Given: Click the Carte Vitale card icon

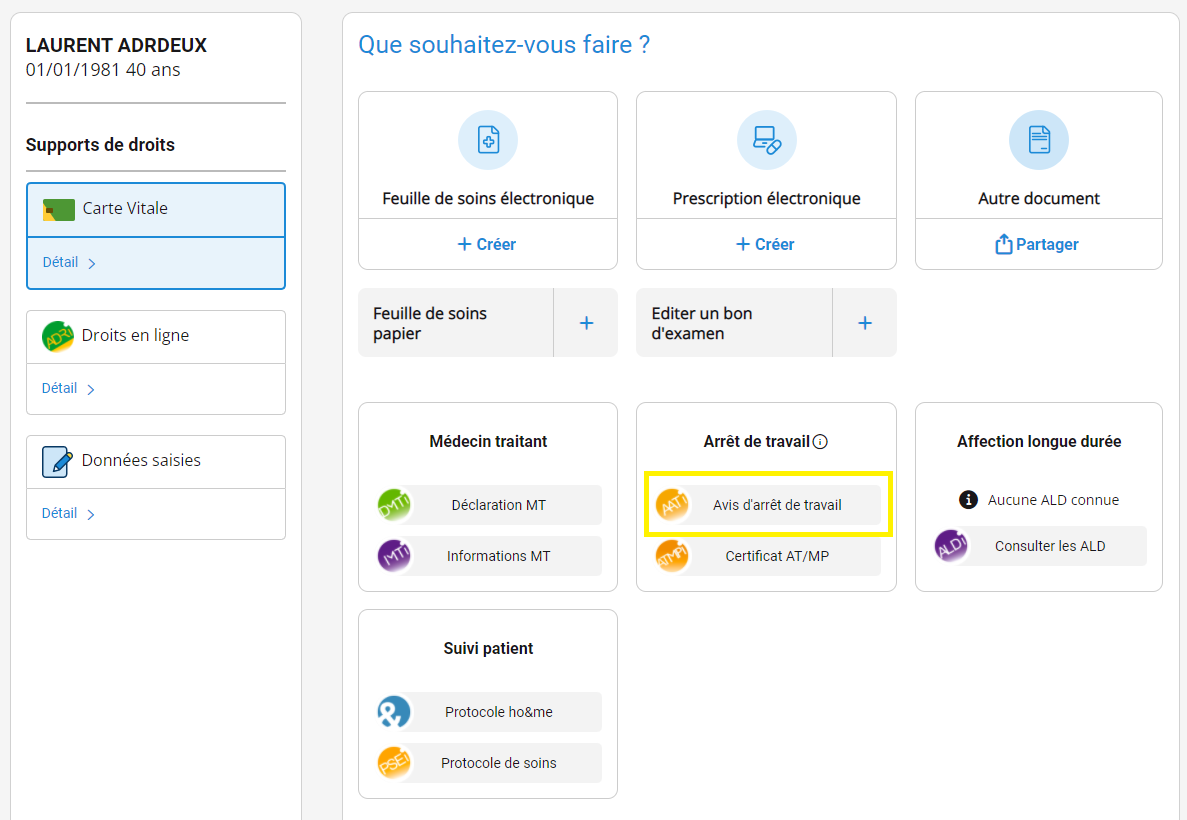Looking at the screenshot, I should 59,210.
